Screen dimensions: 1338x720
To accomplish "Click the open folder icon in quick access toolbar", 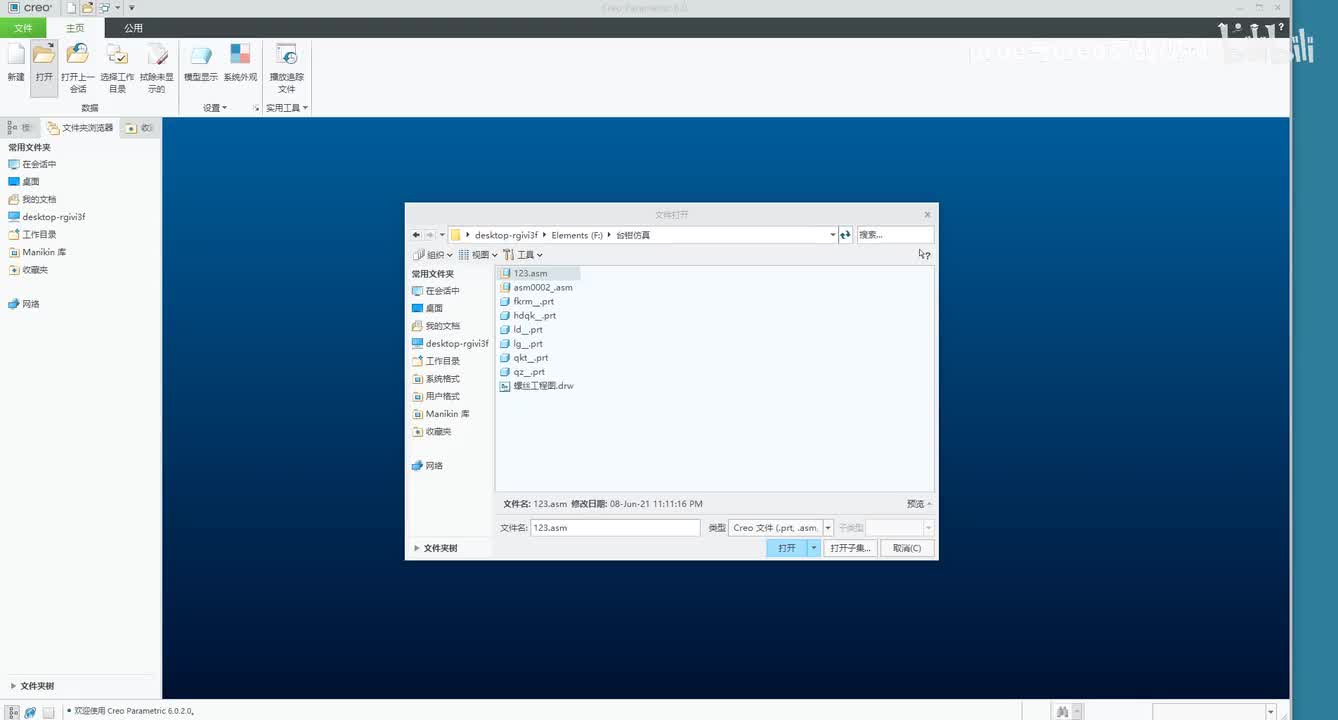I will [88, 8].
